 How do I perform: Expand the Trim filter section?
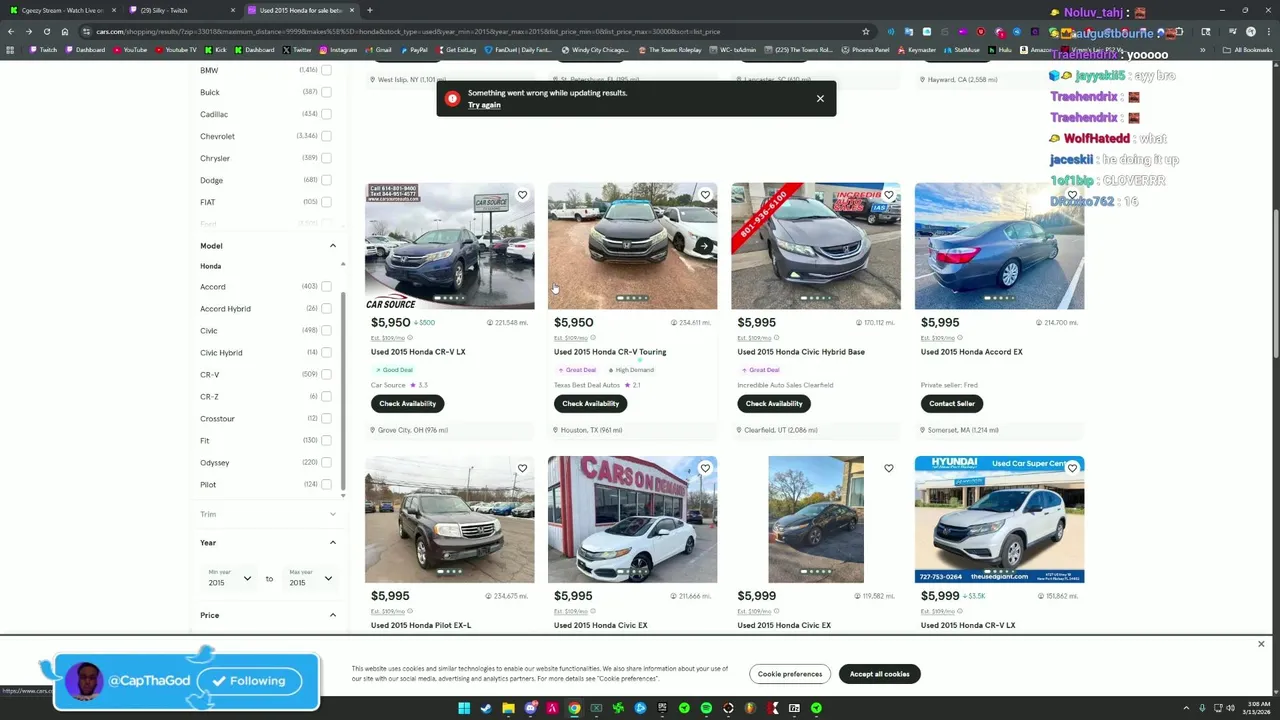[333, 514]
